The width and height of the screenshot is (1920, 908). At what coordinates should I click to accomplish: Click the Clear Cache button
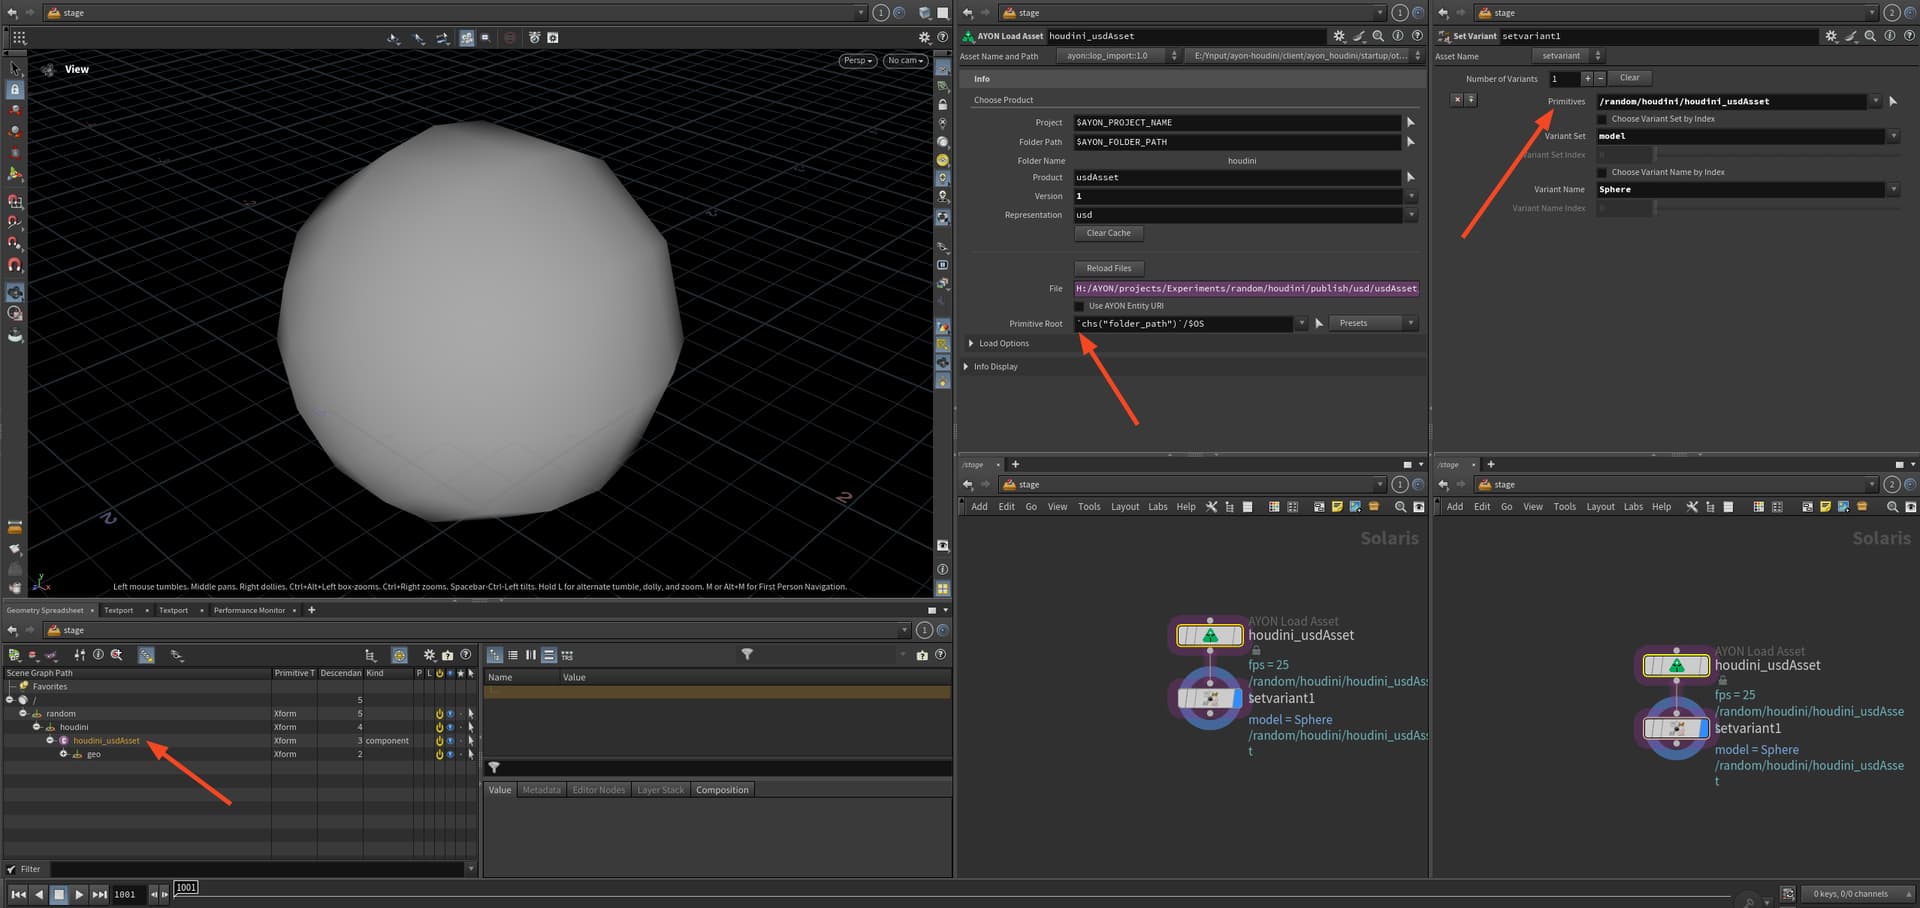1108,233
